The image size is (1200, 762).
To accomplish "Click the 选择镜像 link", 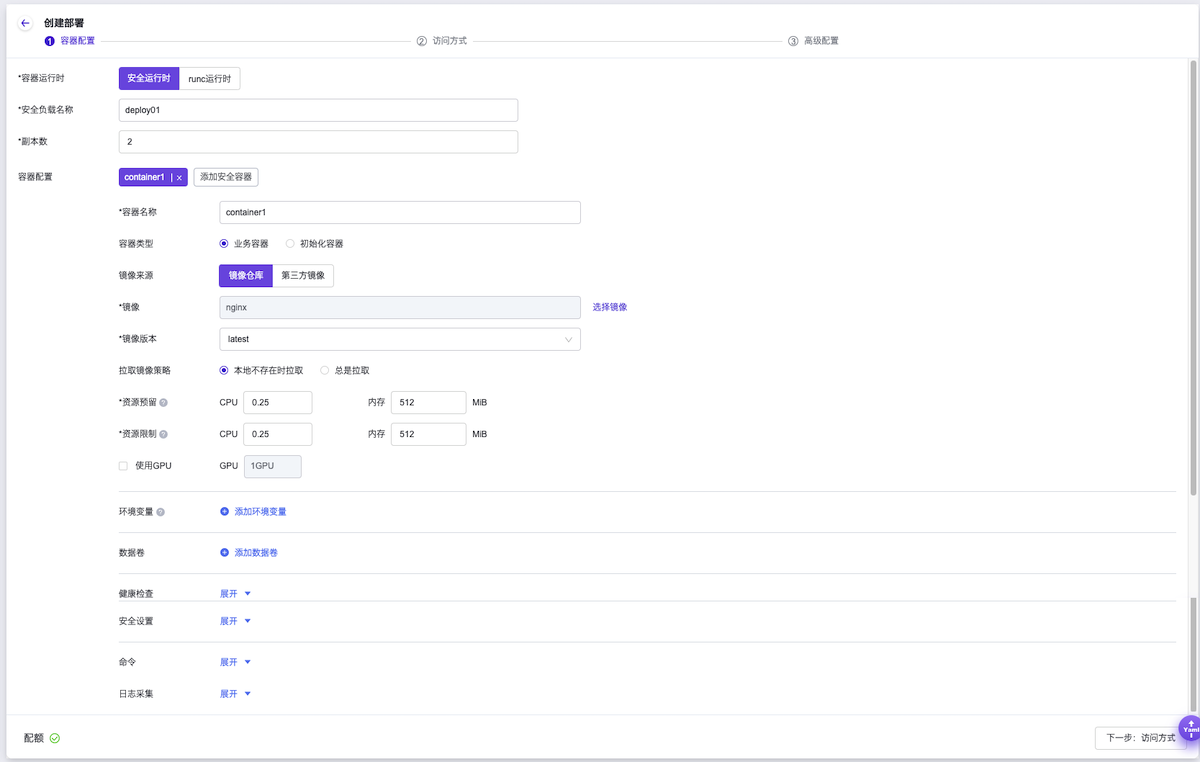I will click(609, 307).
